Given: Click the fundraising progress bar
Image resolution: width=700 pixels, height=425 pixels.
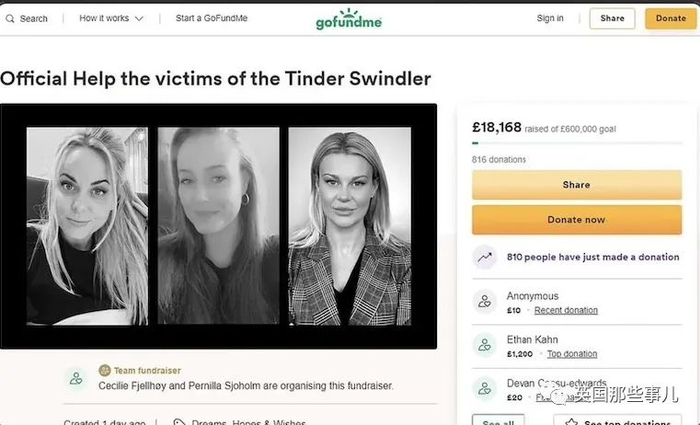Looking at the screenshot, I should pyautogui.click(x=577, y=143).
